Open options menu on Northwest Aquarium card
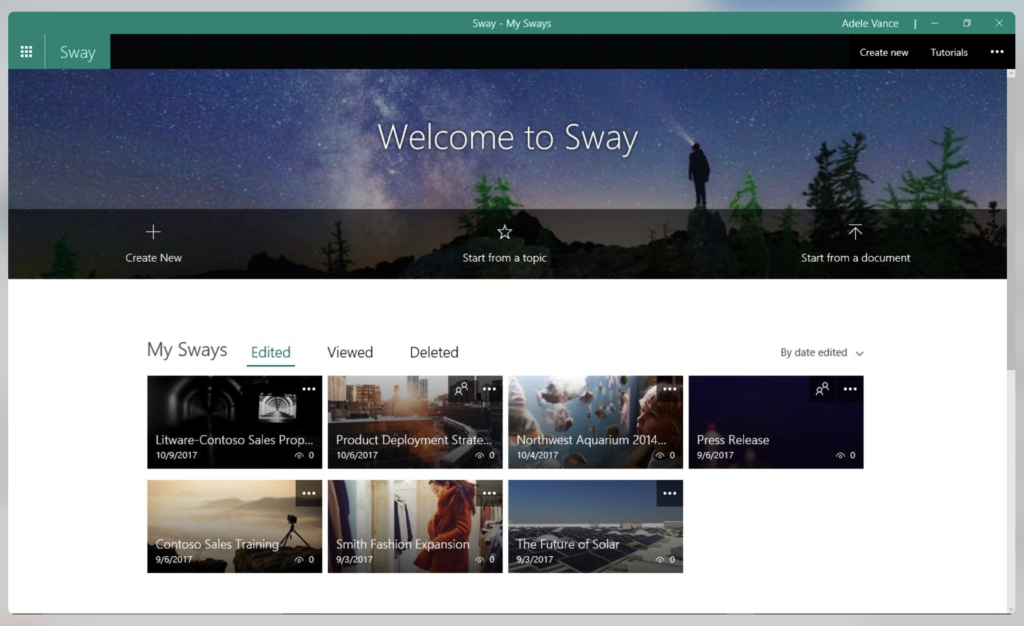 coord(669,389)
